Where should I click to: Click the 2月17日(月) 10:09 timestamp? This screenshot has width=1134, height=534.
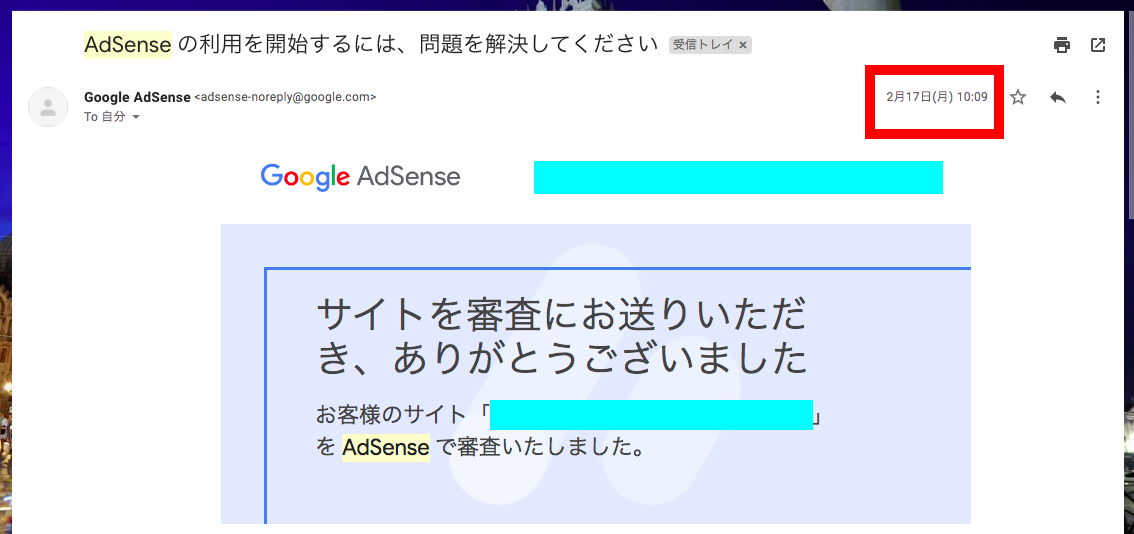[x=937, y=97]
